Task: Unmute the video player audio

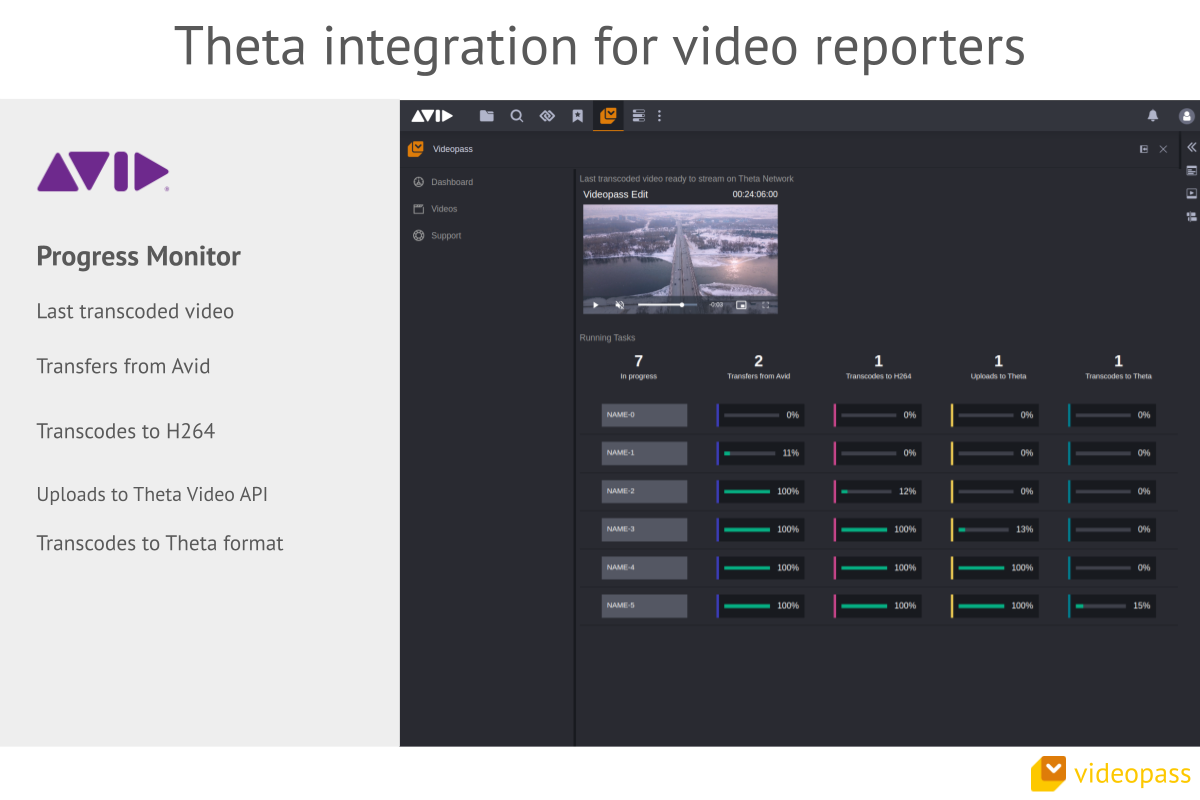Action: click(x=619, y=304)
